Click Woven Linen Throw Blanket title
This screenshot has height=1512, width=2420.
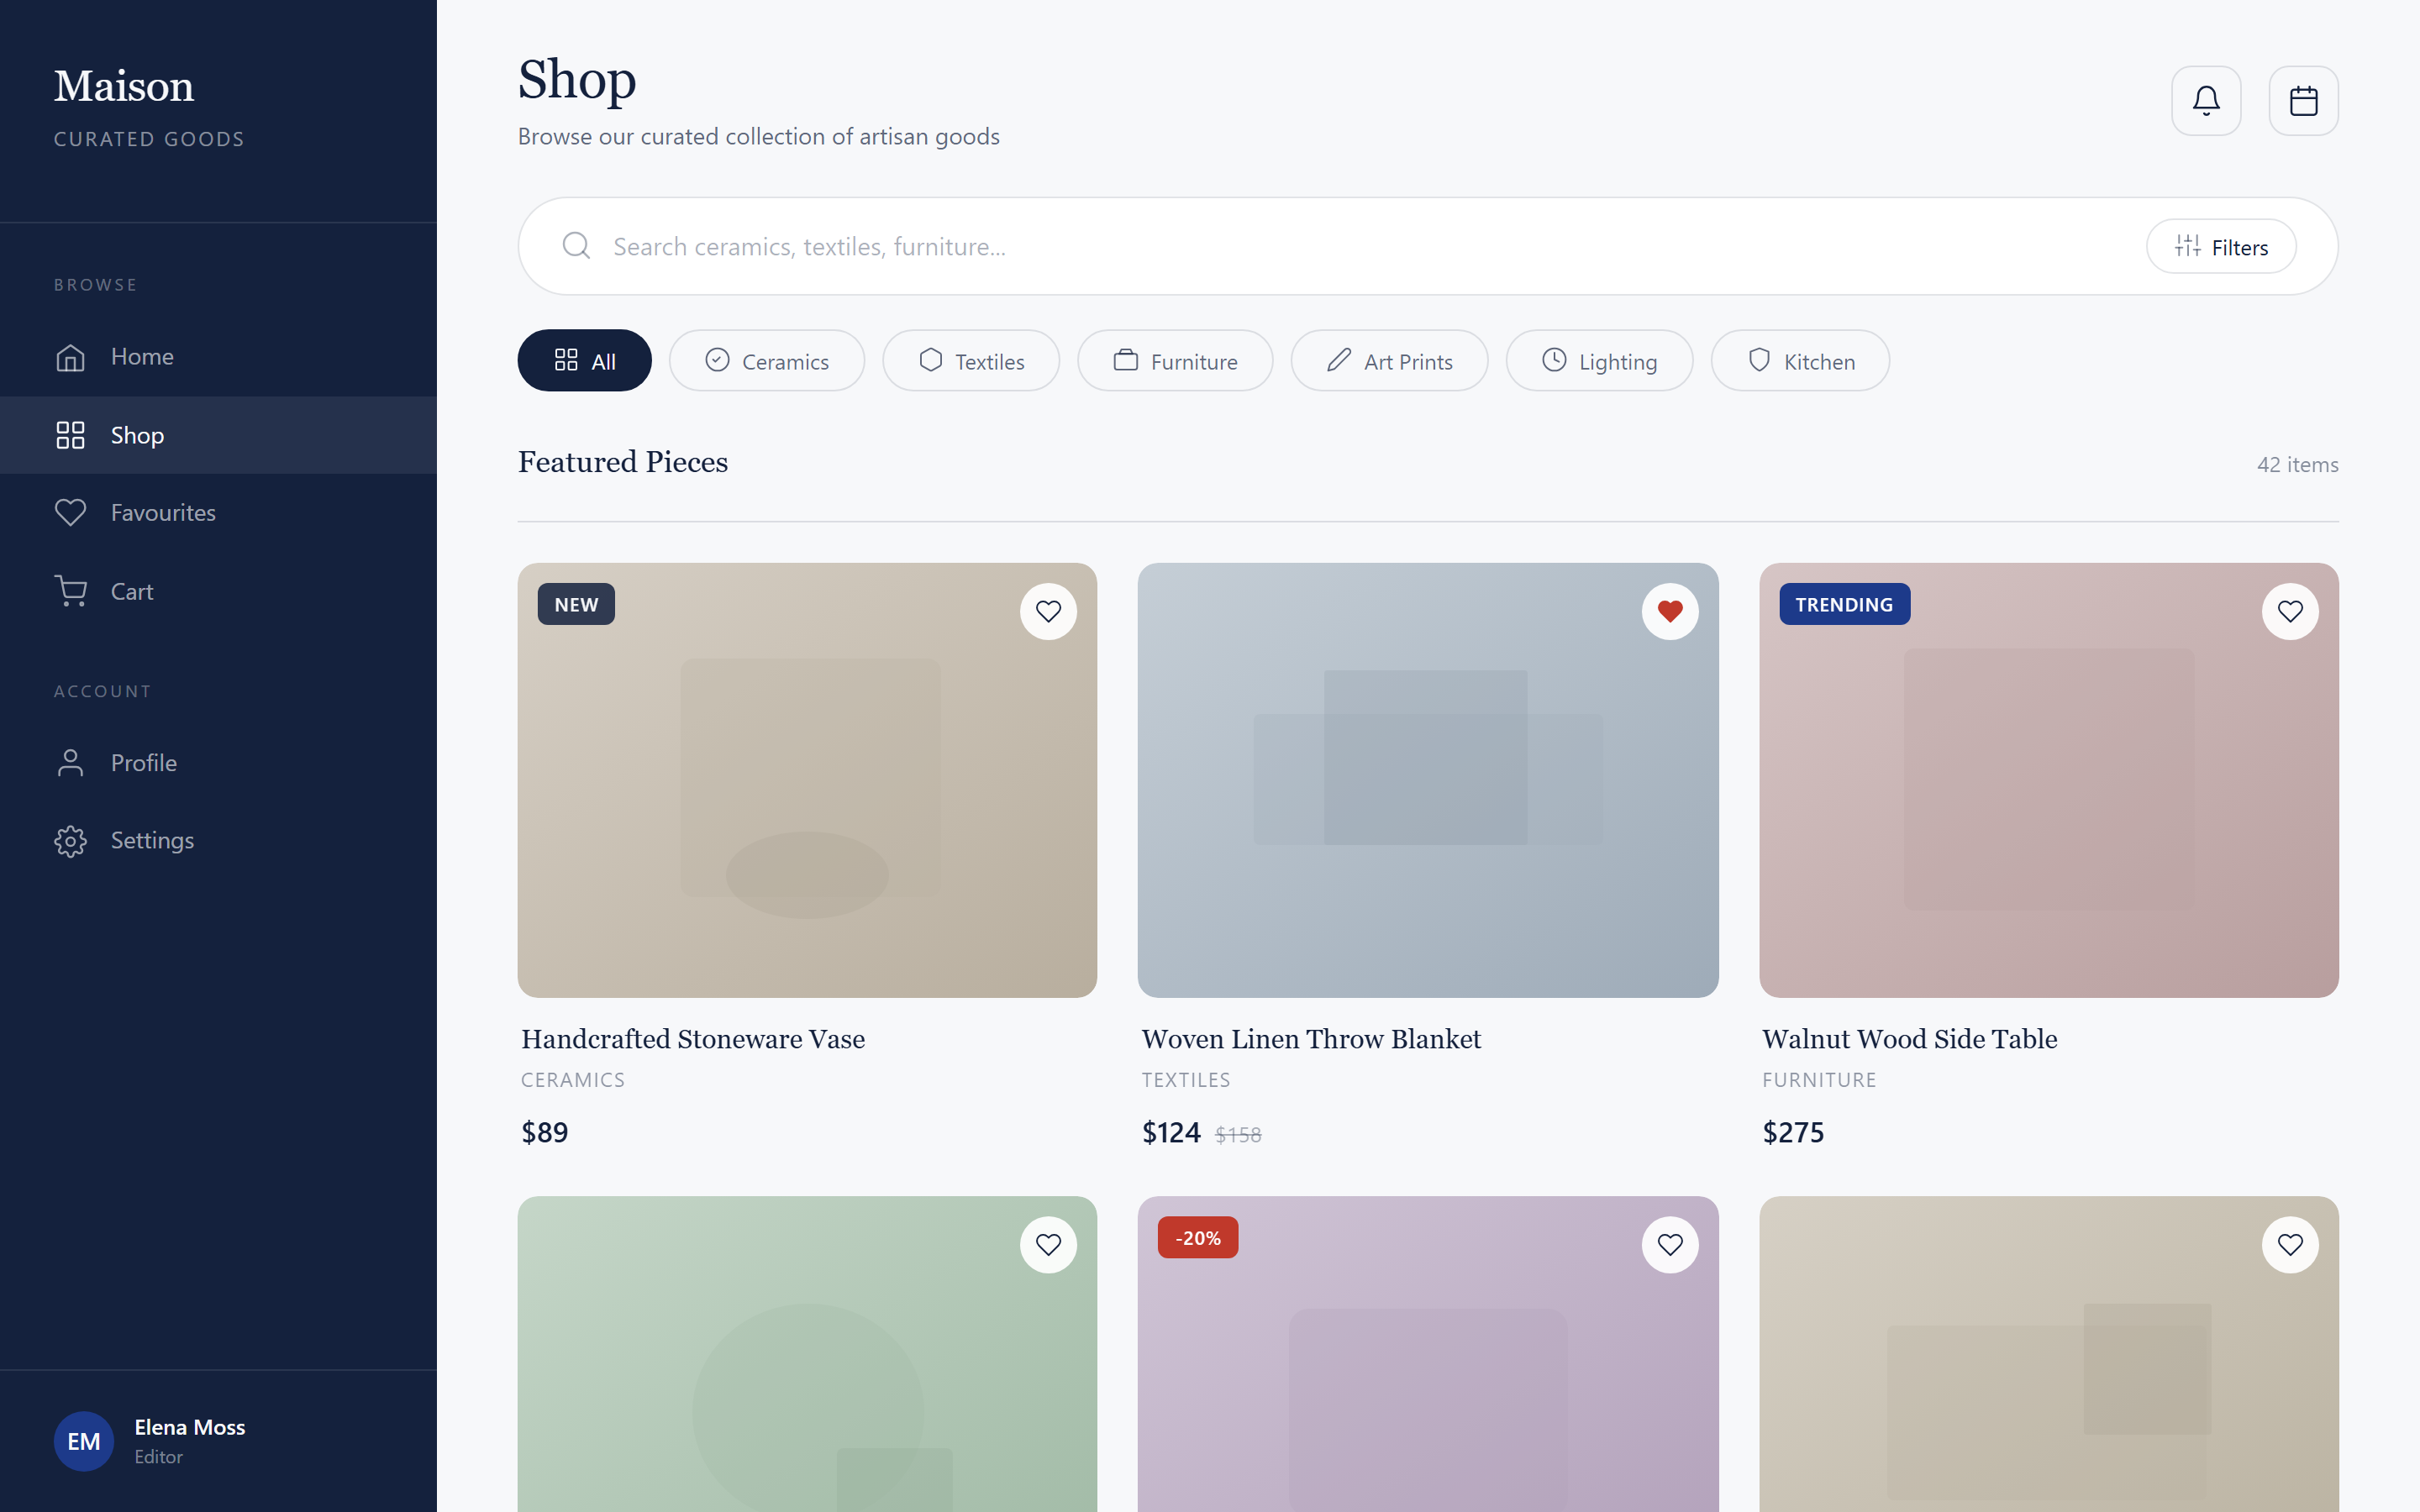coord(1311,1039)
